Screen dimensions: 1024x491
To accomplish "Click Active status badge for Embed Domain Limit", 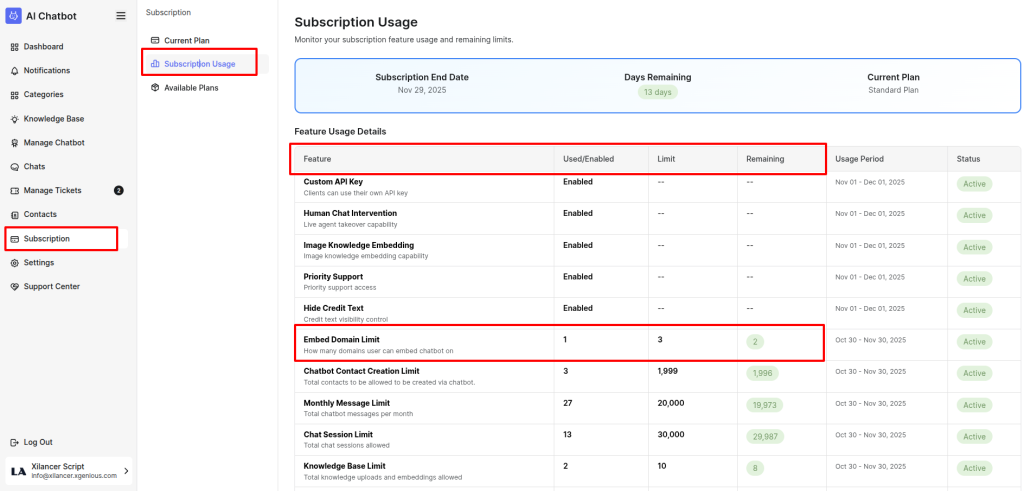I will click(x=974, y=342).
